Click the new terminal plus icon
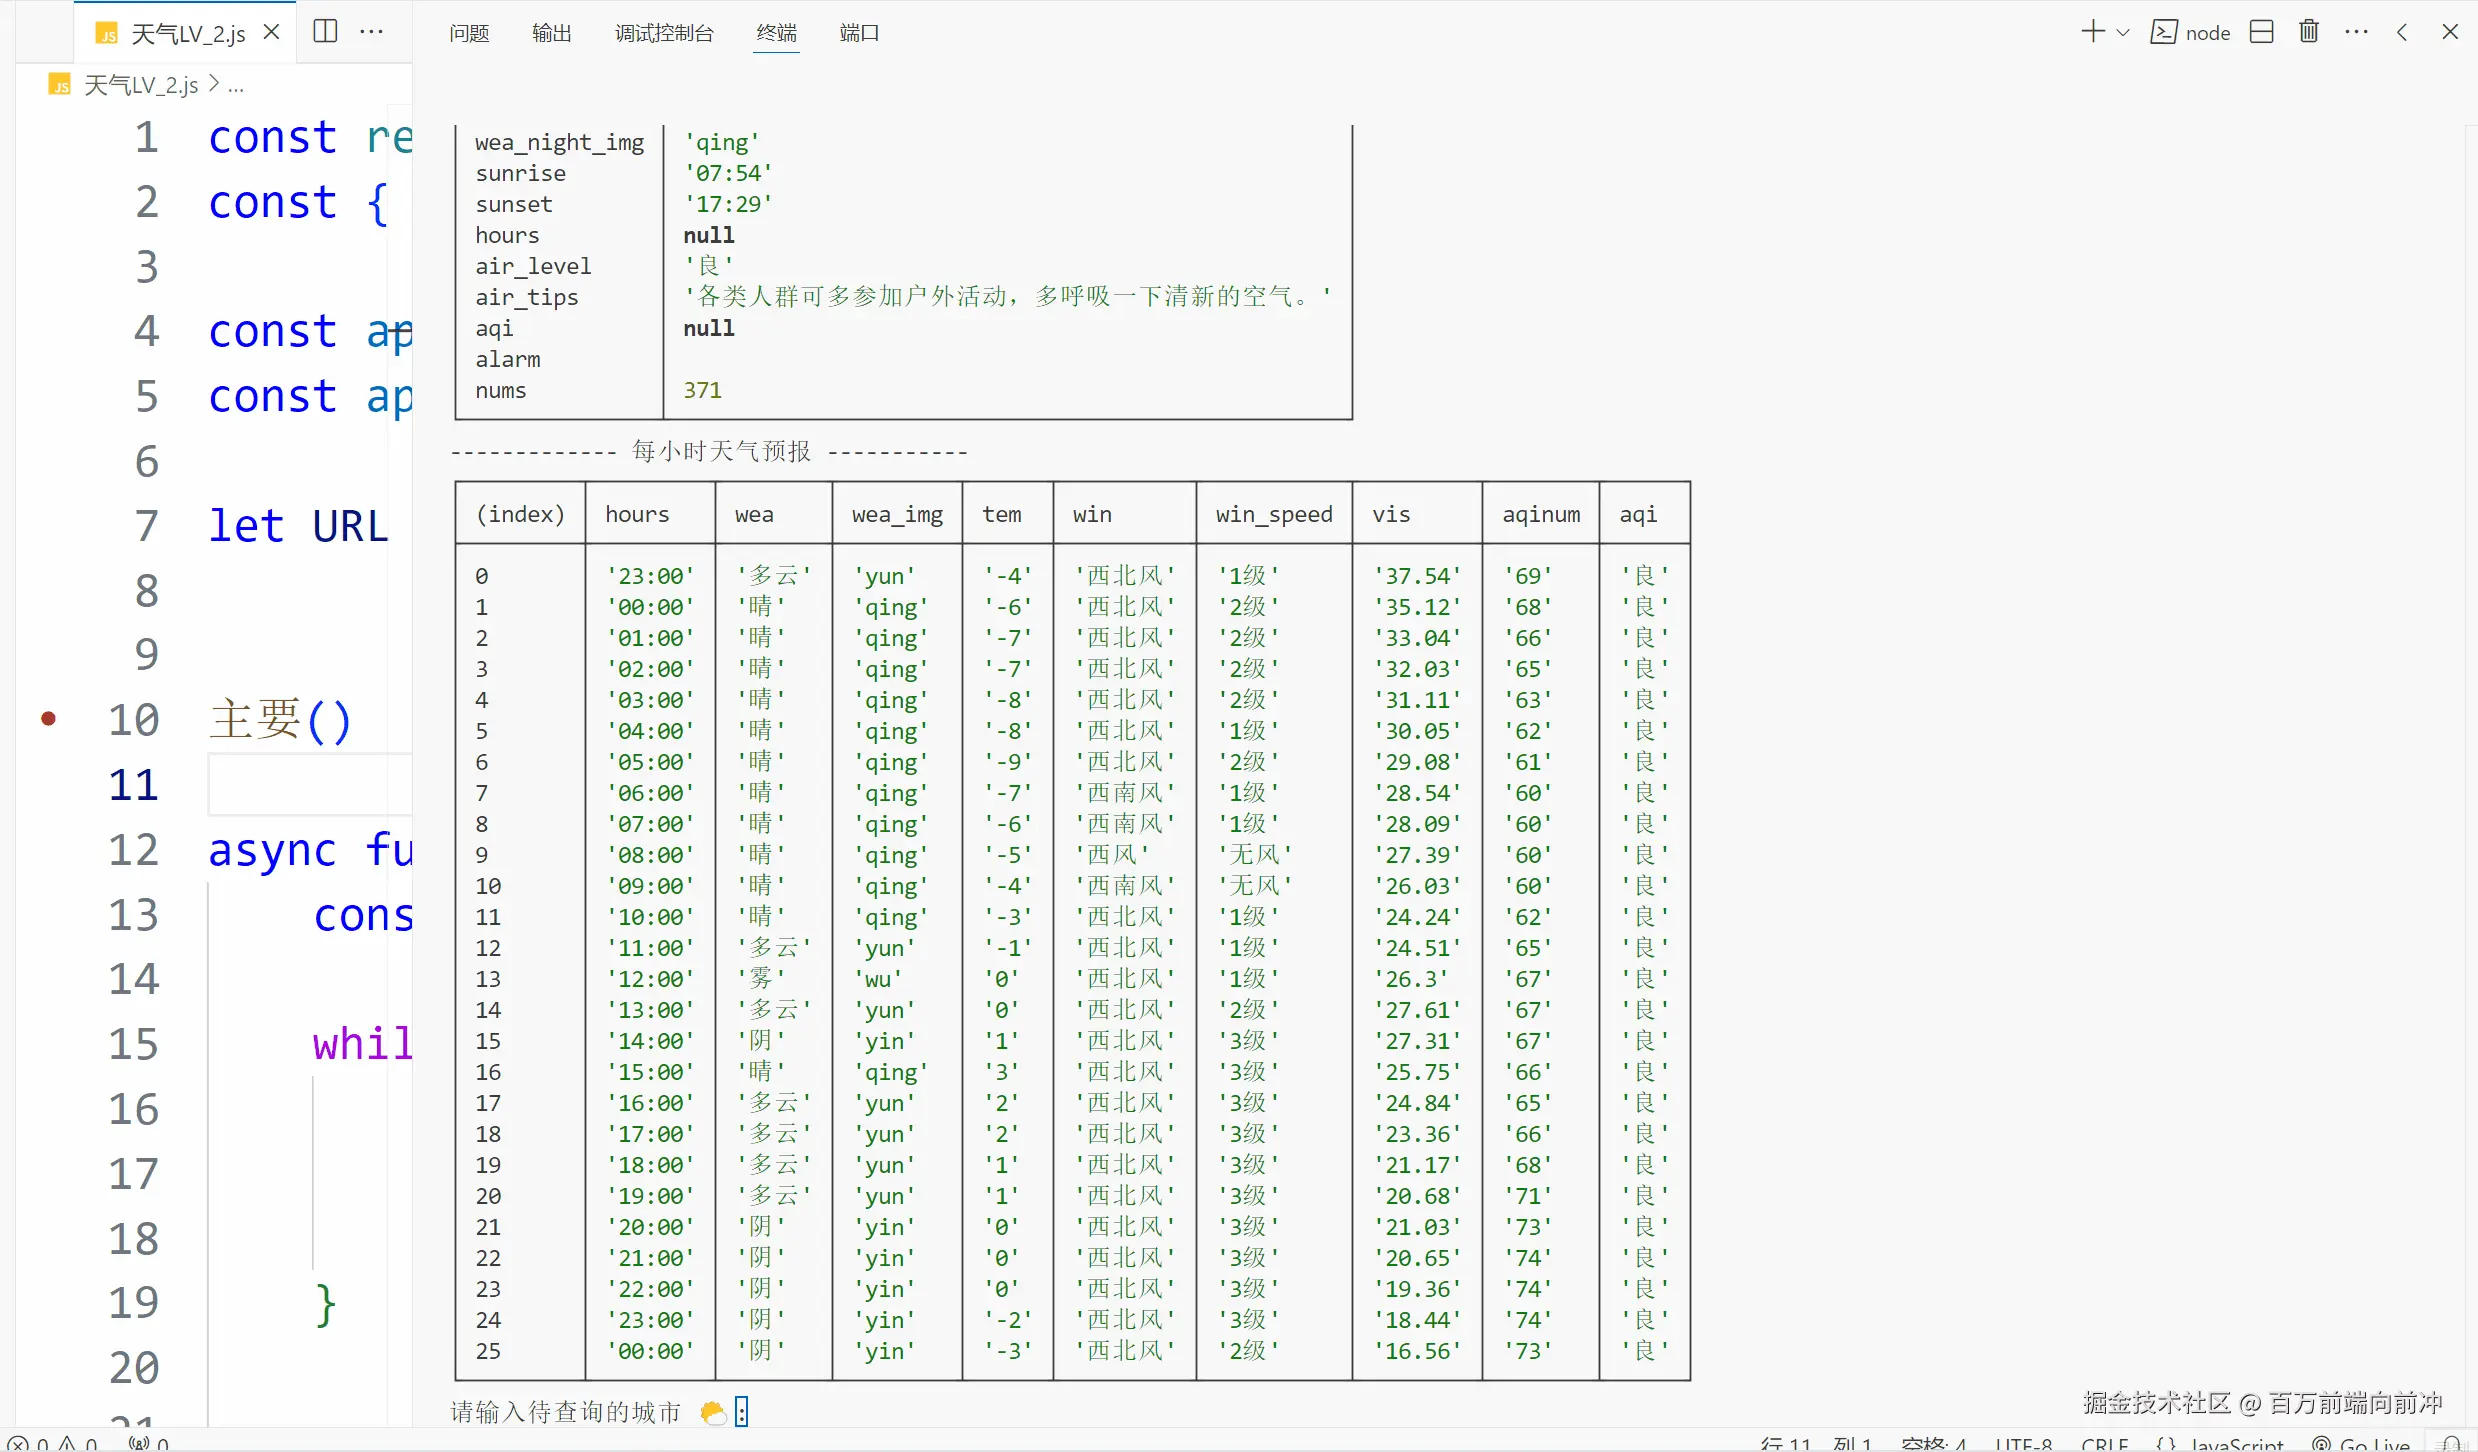Viewport: 2478px width, 1452px height. tap(2092, 32)
